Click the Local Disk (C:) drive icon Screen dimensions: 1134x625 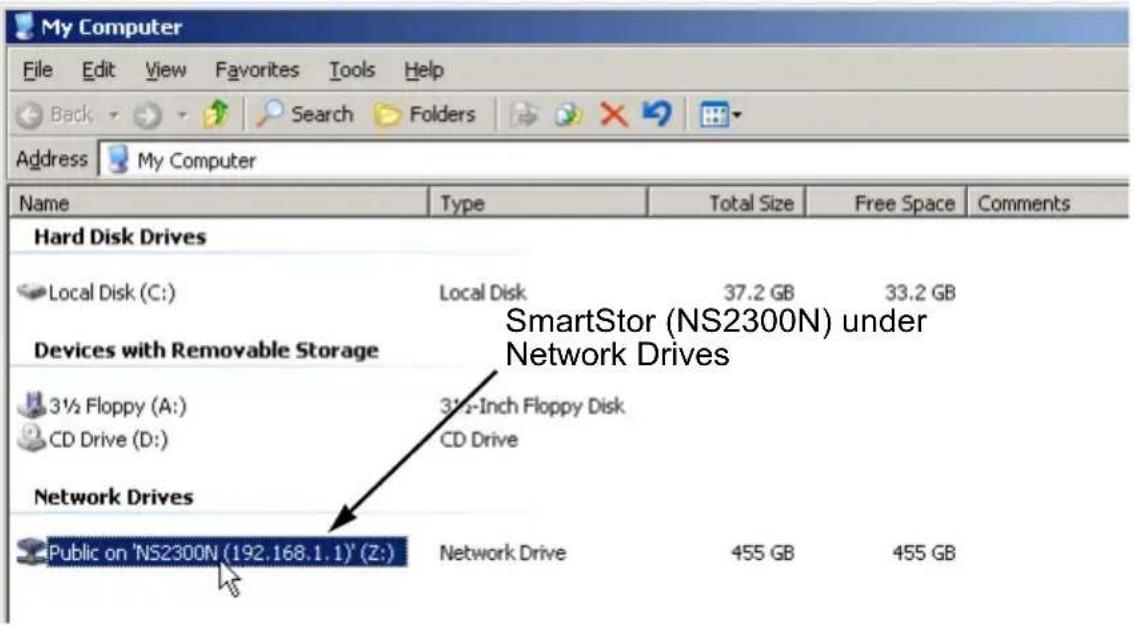tap(31, 292)
